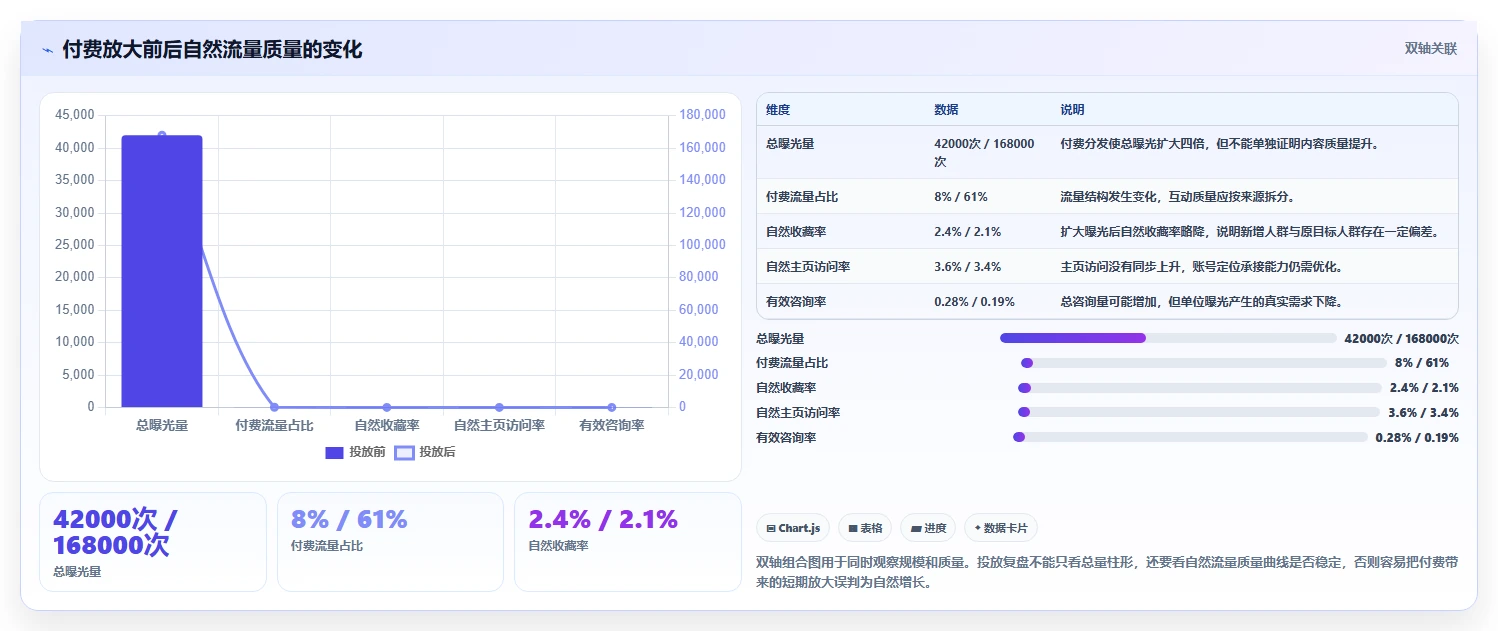Viewport: 1498px width, 631px height.
Task: Click the 总曝光量 bar in the chart
Action: click(162, 271)
